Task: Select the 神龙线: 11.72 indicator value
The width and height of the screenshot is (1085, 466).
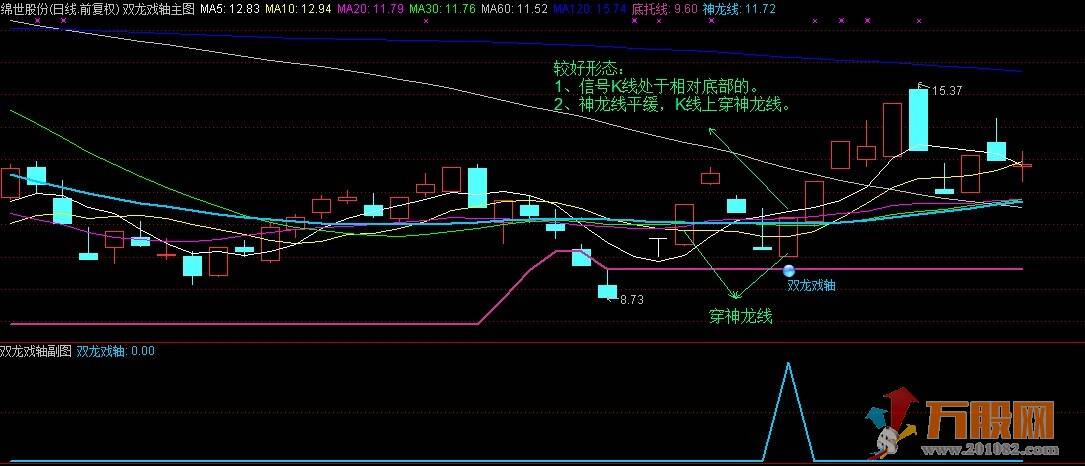Action: [x=738, y=10]
